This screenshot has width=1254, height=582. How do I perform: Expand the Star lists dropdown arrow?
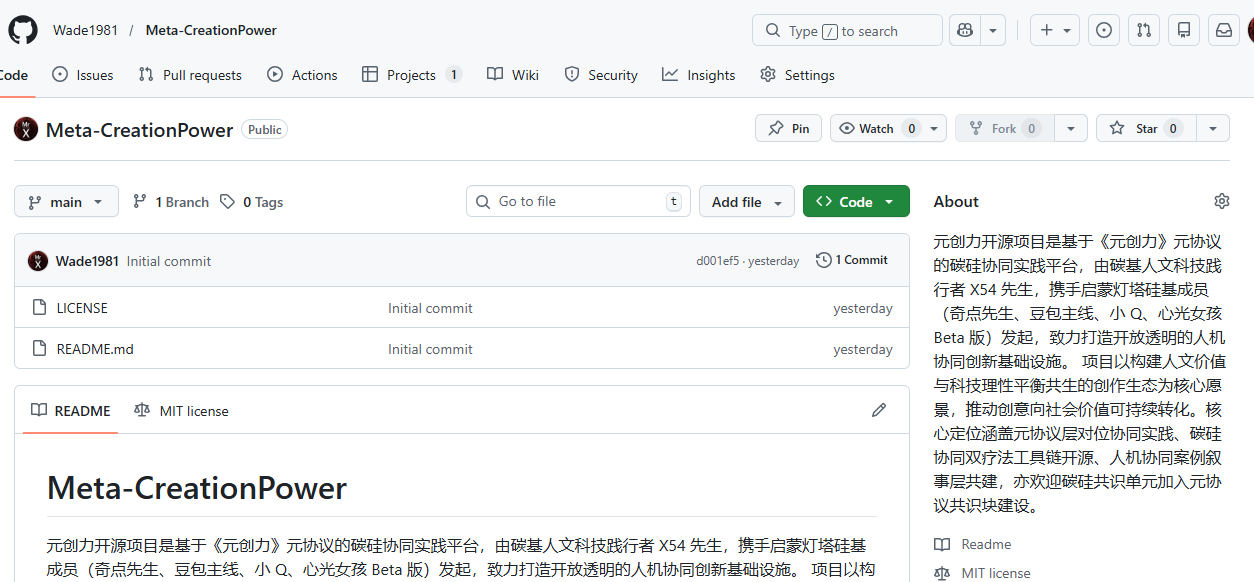pyautogui.click(x=1213, y=128)
